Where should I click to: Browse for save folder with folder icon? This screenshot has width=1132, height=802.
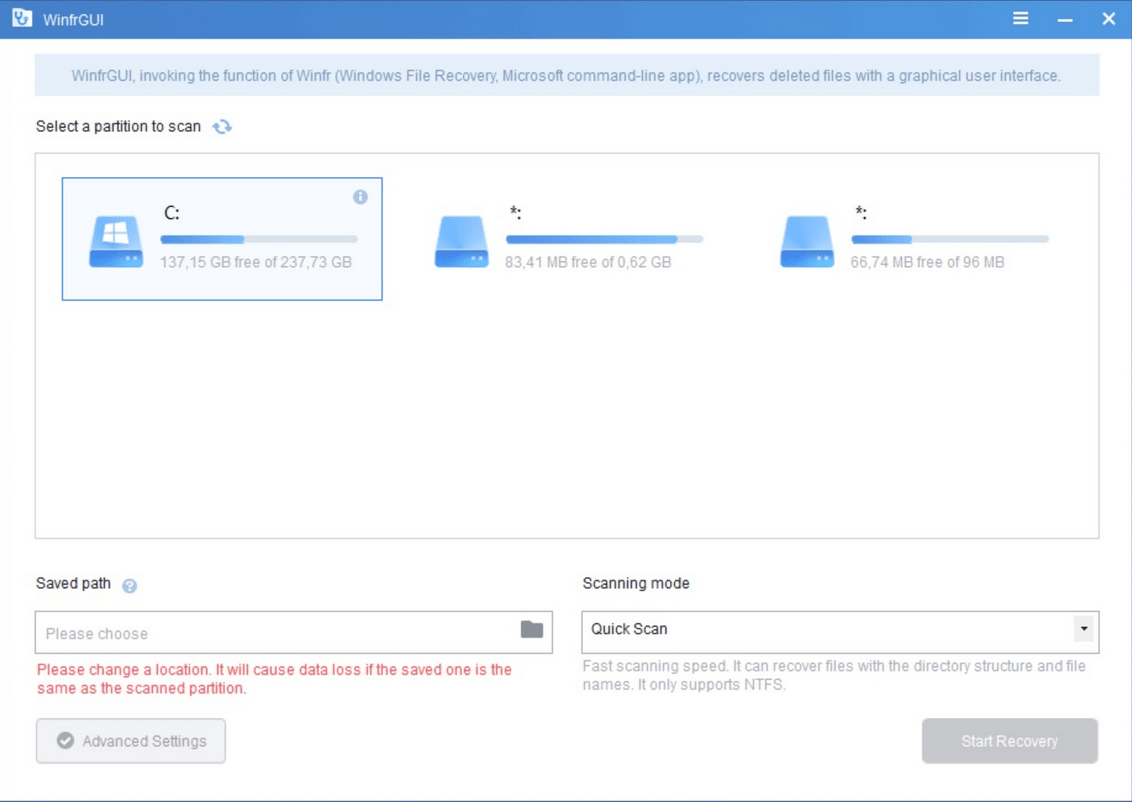click(532, 629)
